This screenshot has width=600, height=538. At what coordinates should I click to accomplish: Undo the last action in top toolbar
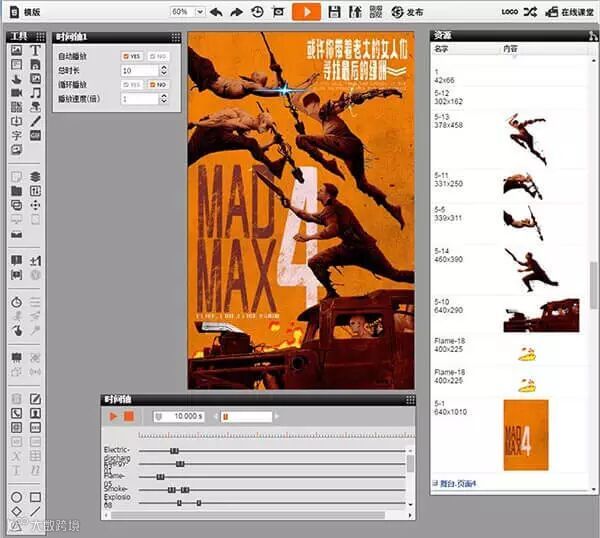coord(217,12)
